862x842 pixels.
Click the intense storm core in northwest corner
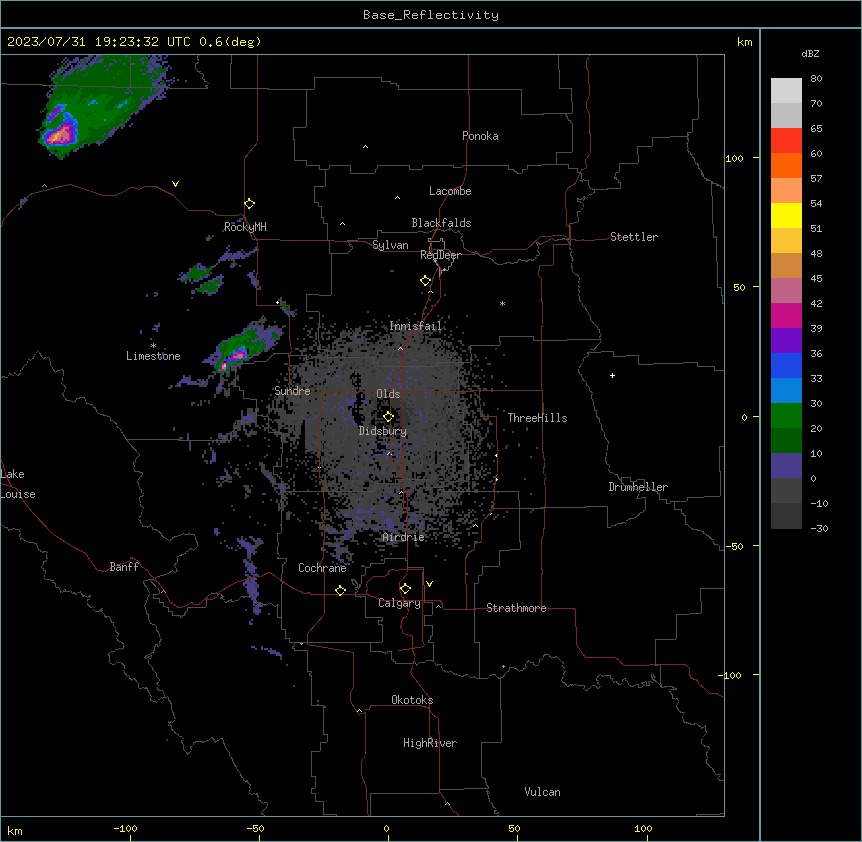click(x=60, y=133)
